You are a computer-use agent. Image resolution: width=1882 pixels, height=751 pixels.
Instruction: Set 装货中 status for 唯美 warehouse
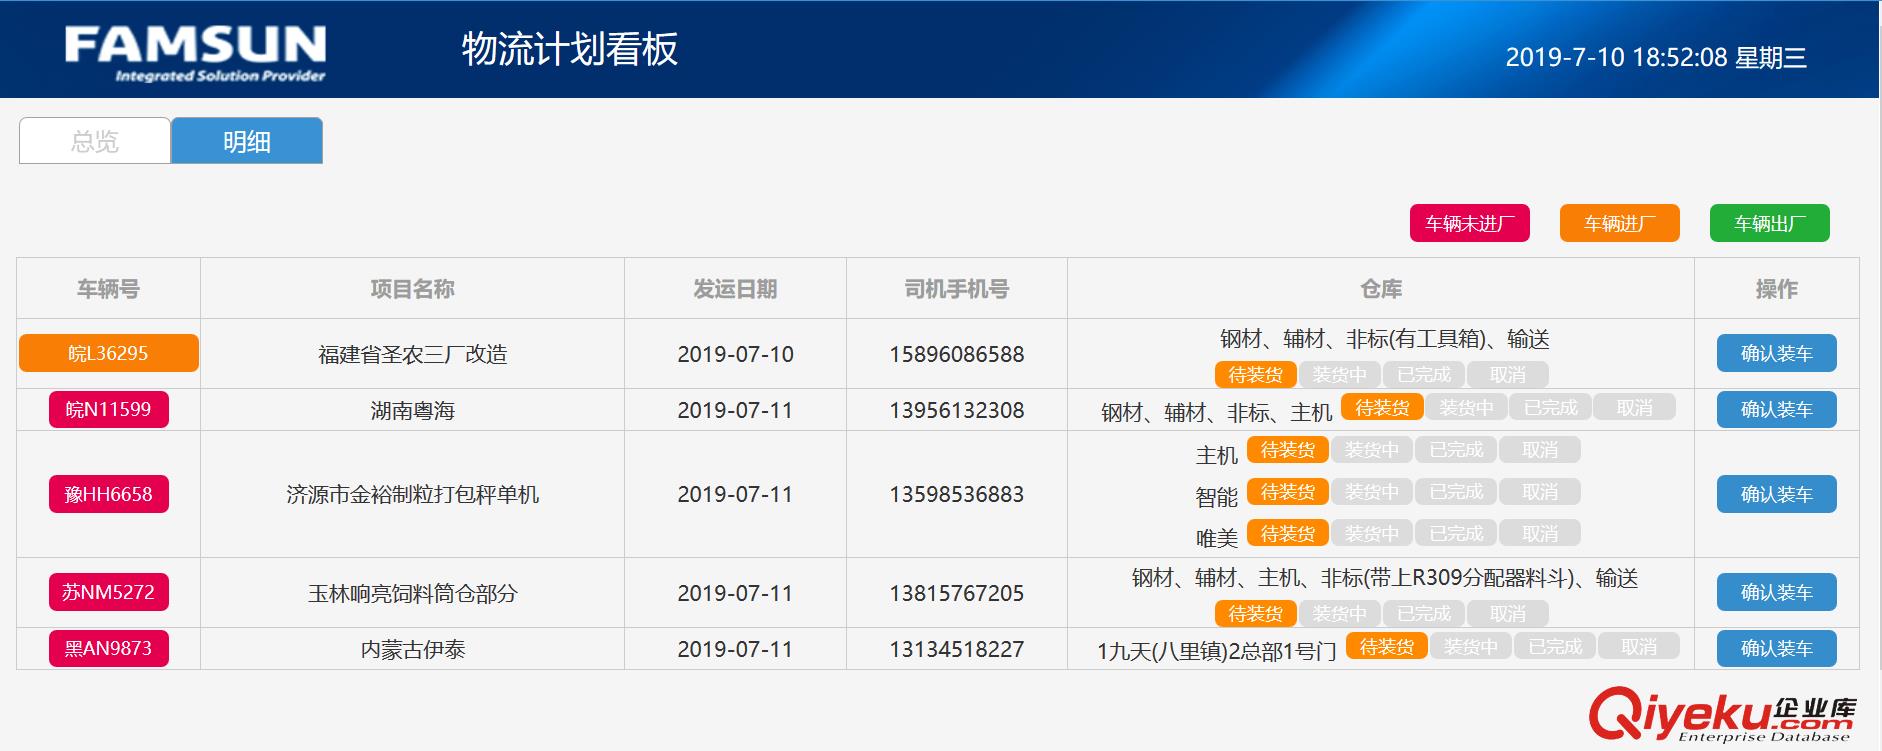coord(1371,534)
